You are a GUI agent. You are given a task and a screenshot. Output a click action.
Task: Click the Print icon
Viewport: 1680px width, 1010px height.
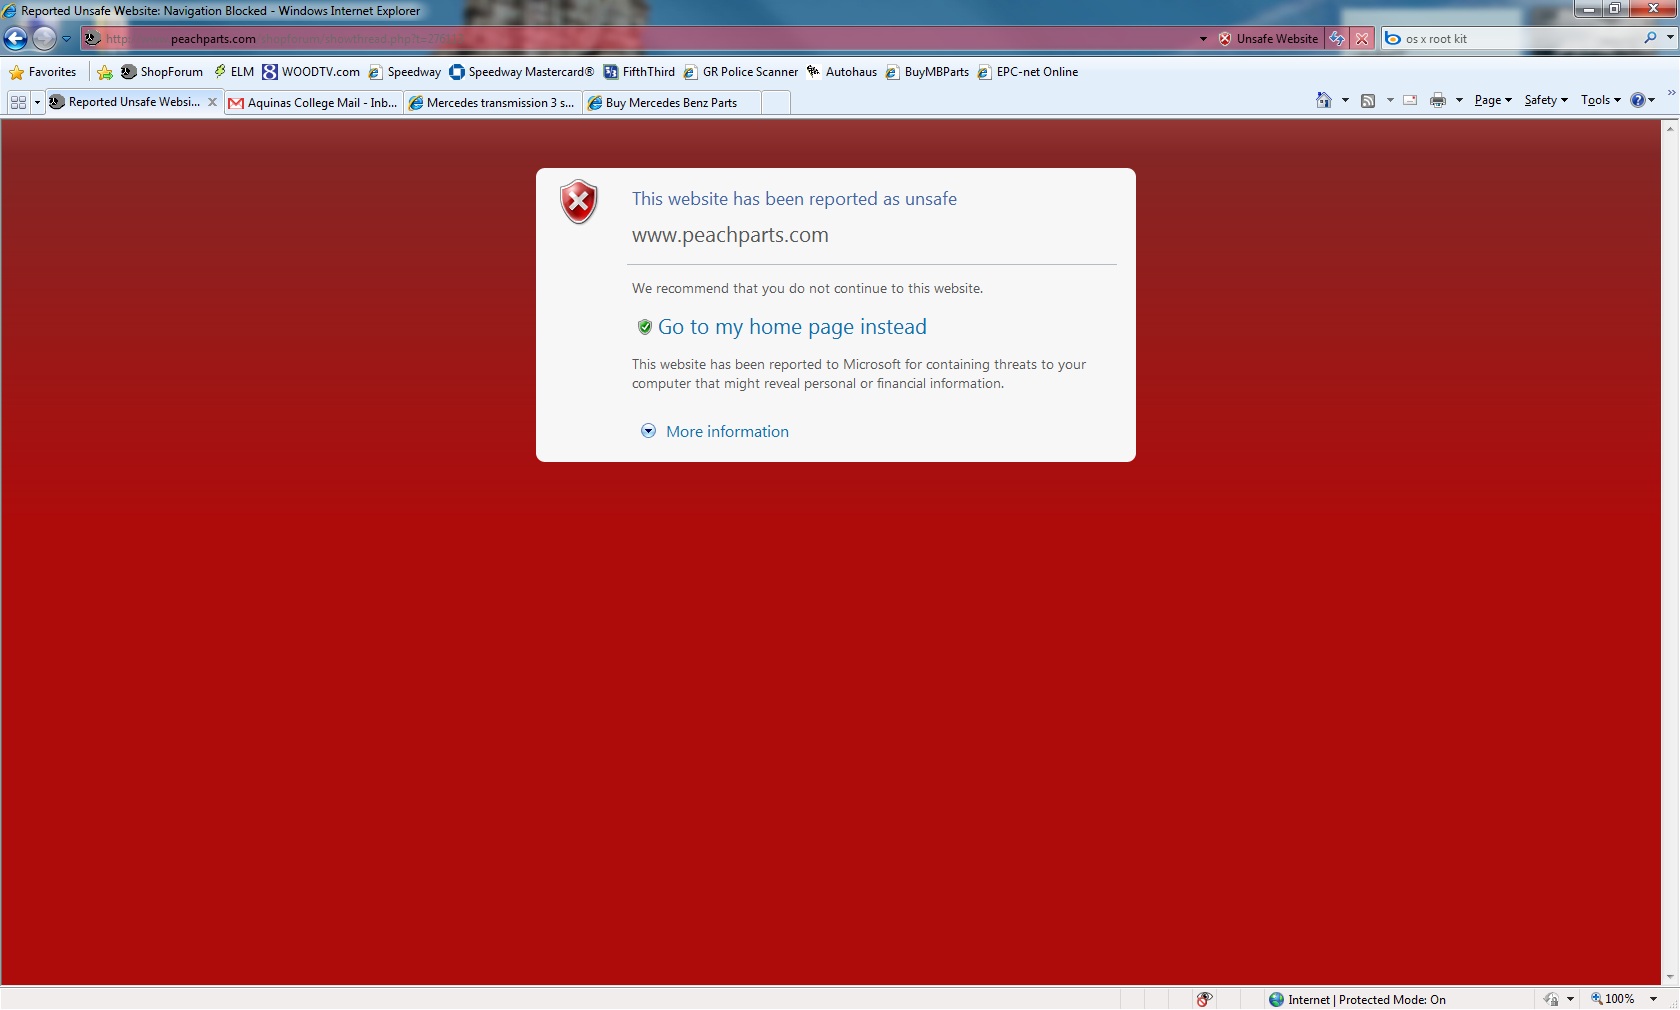click(1438, 100)
